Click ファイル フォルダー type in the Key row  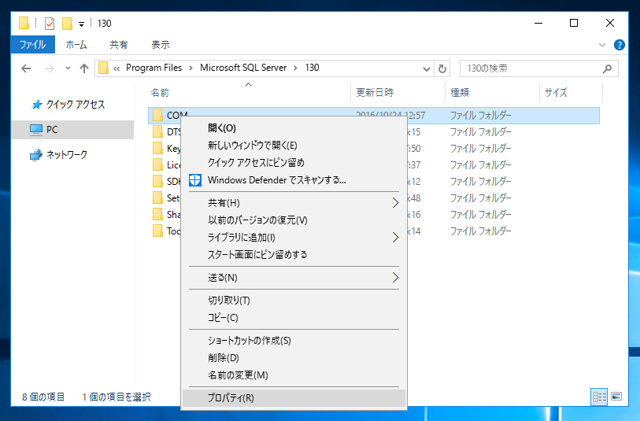coord(480,148)
